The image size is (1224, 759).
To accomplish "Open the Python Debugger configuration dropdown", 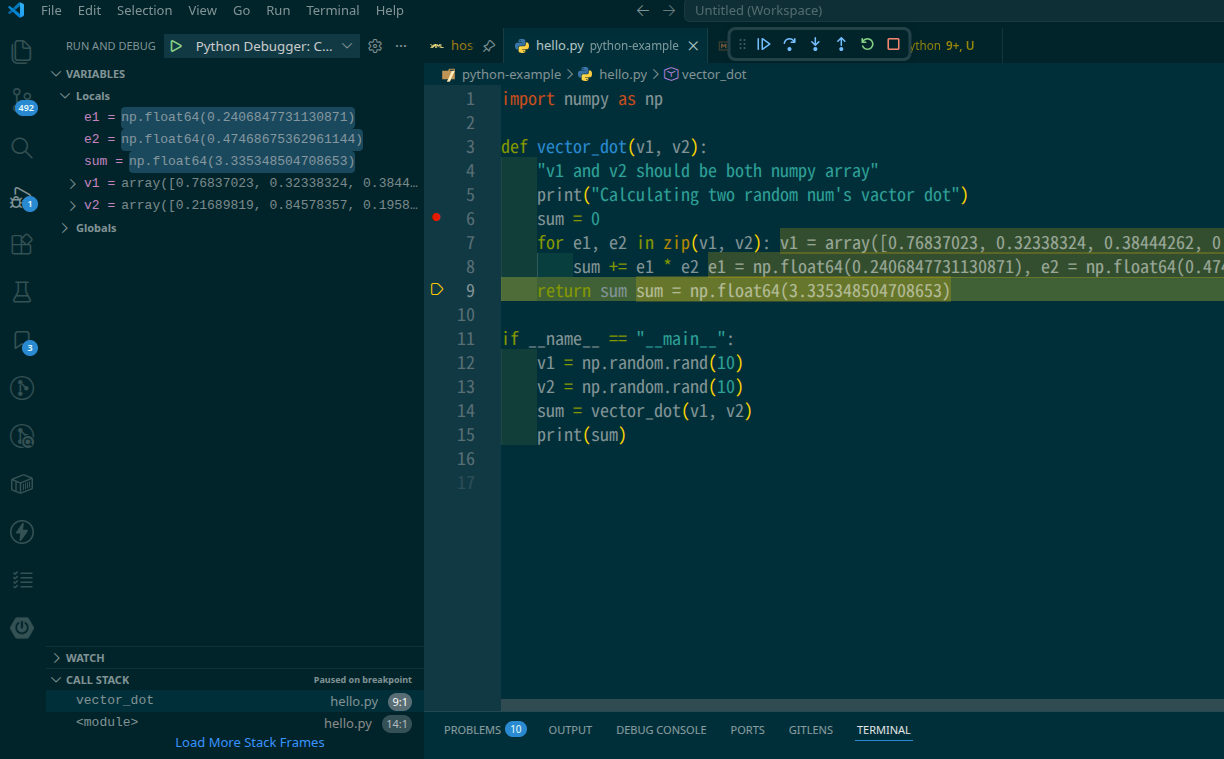I will (x=346, y=46).
